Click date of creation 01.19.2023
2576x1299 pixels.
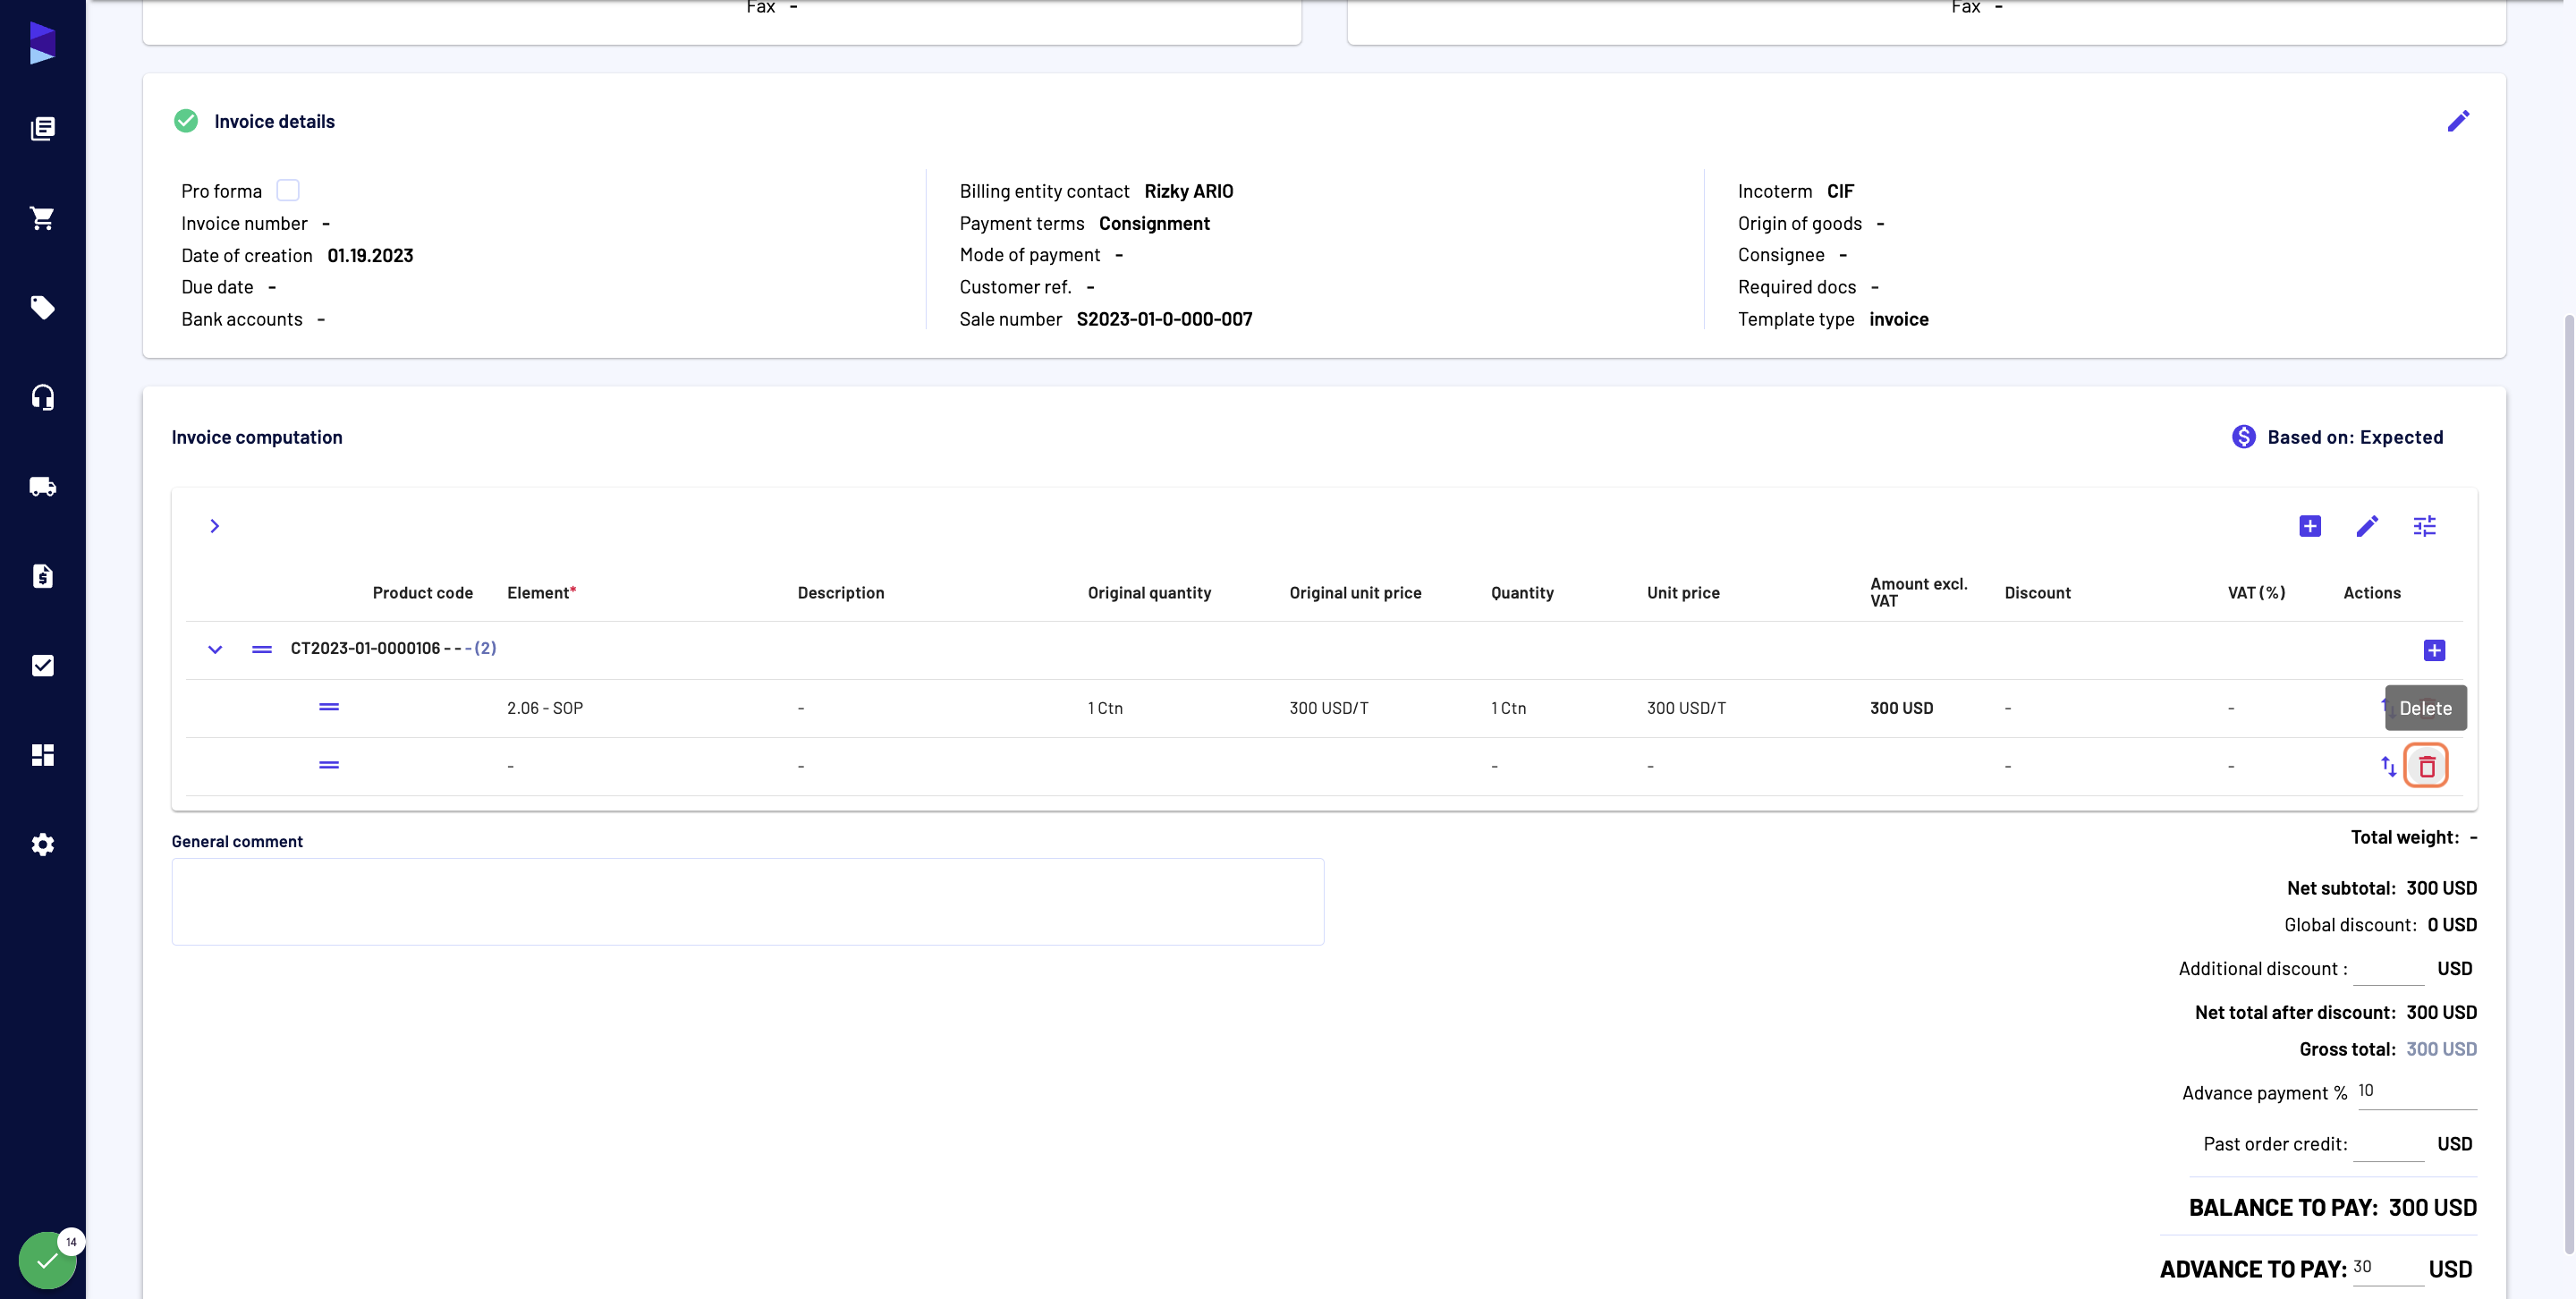(x=370, y=255)
